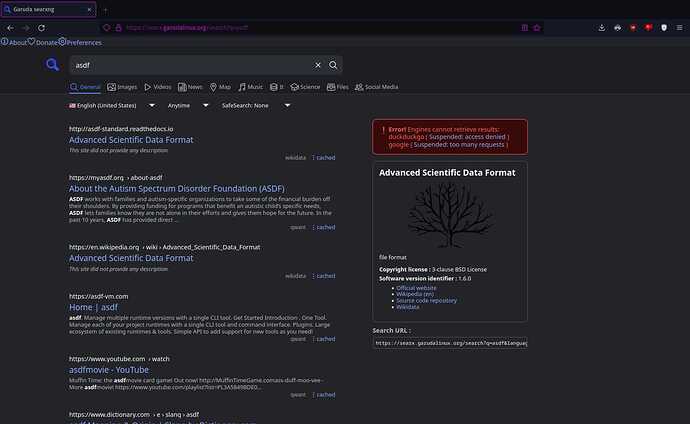
Task: Open the Home | asdf result
Action: [93, 307]
